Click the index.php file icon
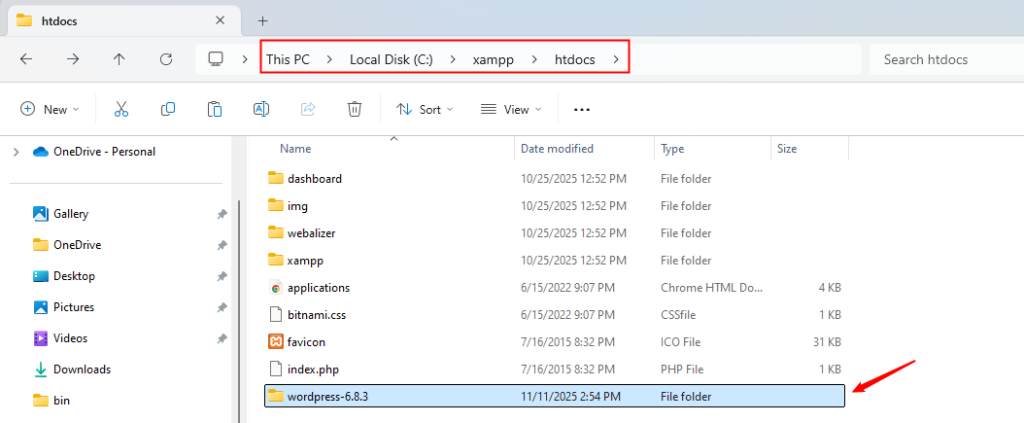Image resolution: width=1024 pixels, height=423 pixels. point(276,369)
